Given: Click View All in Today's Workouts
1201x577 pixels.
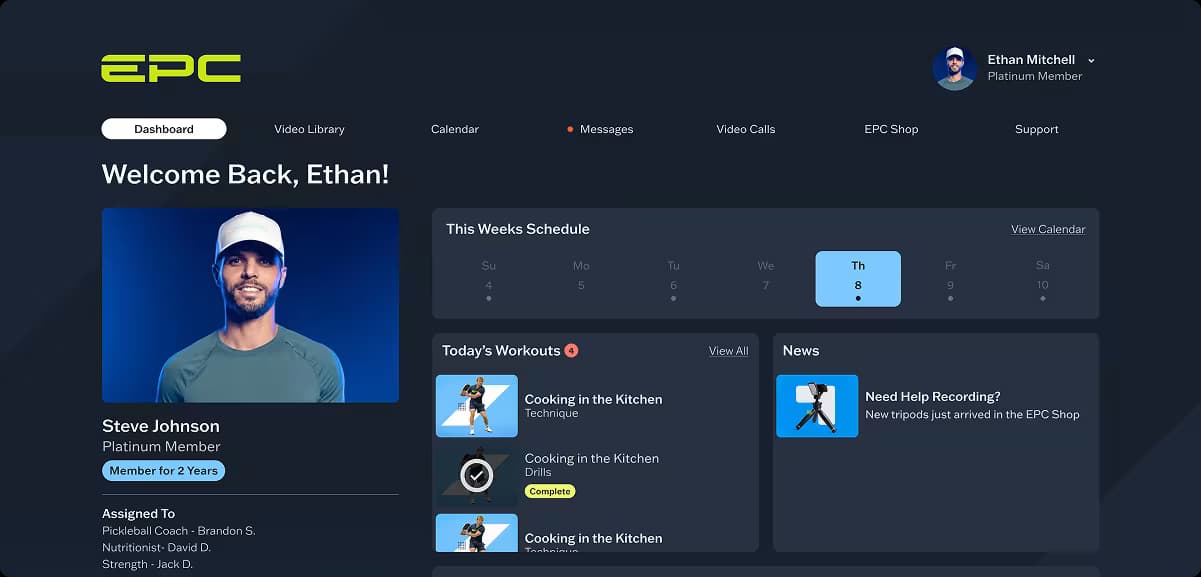Looking at the screenshot, I should coord(728,351).
